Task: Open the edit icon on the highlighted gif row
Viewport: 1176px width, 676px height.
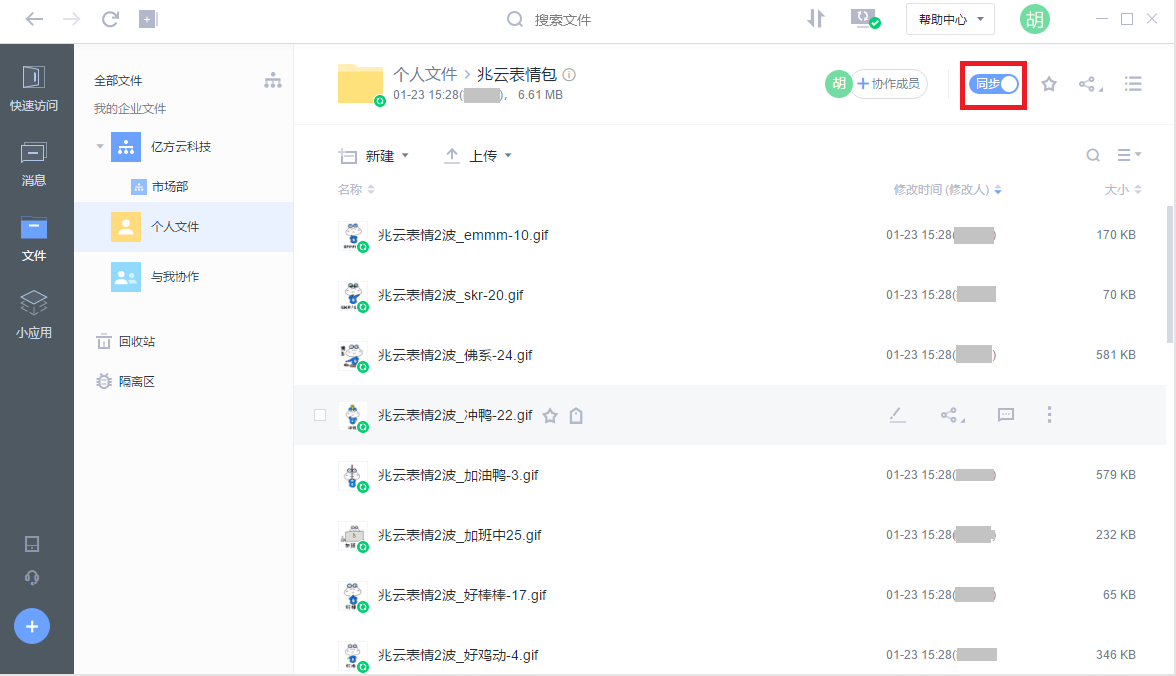Action: click(x=897, y=414)
